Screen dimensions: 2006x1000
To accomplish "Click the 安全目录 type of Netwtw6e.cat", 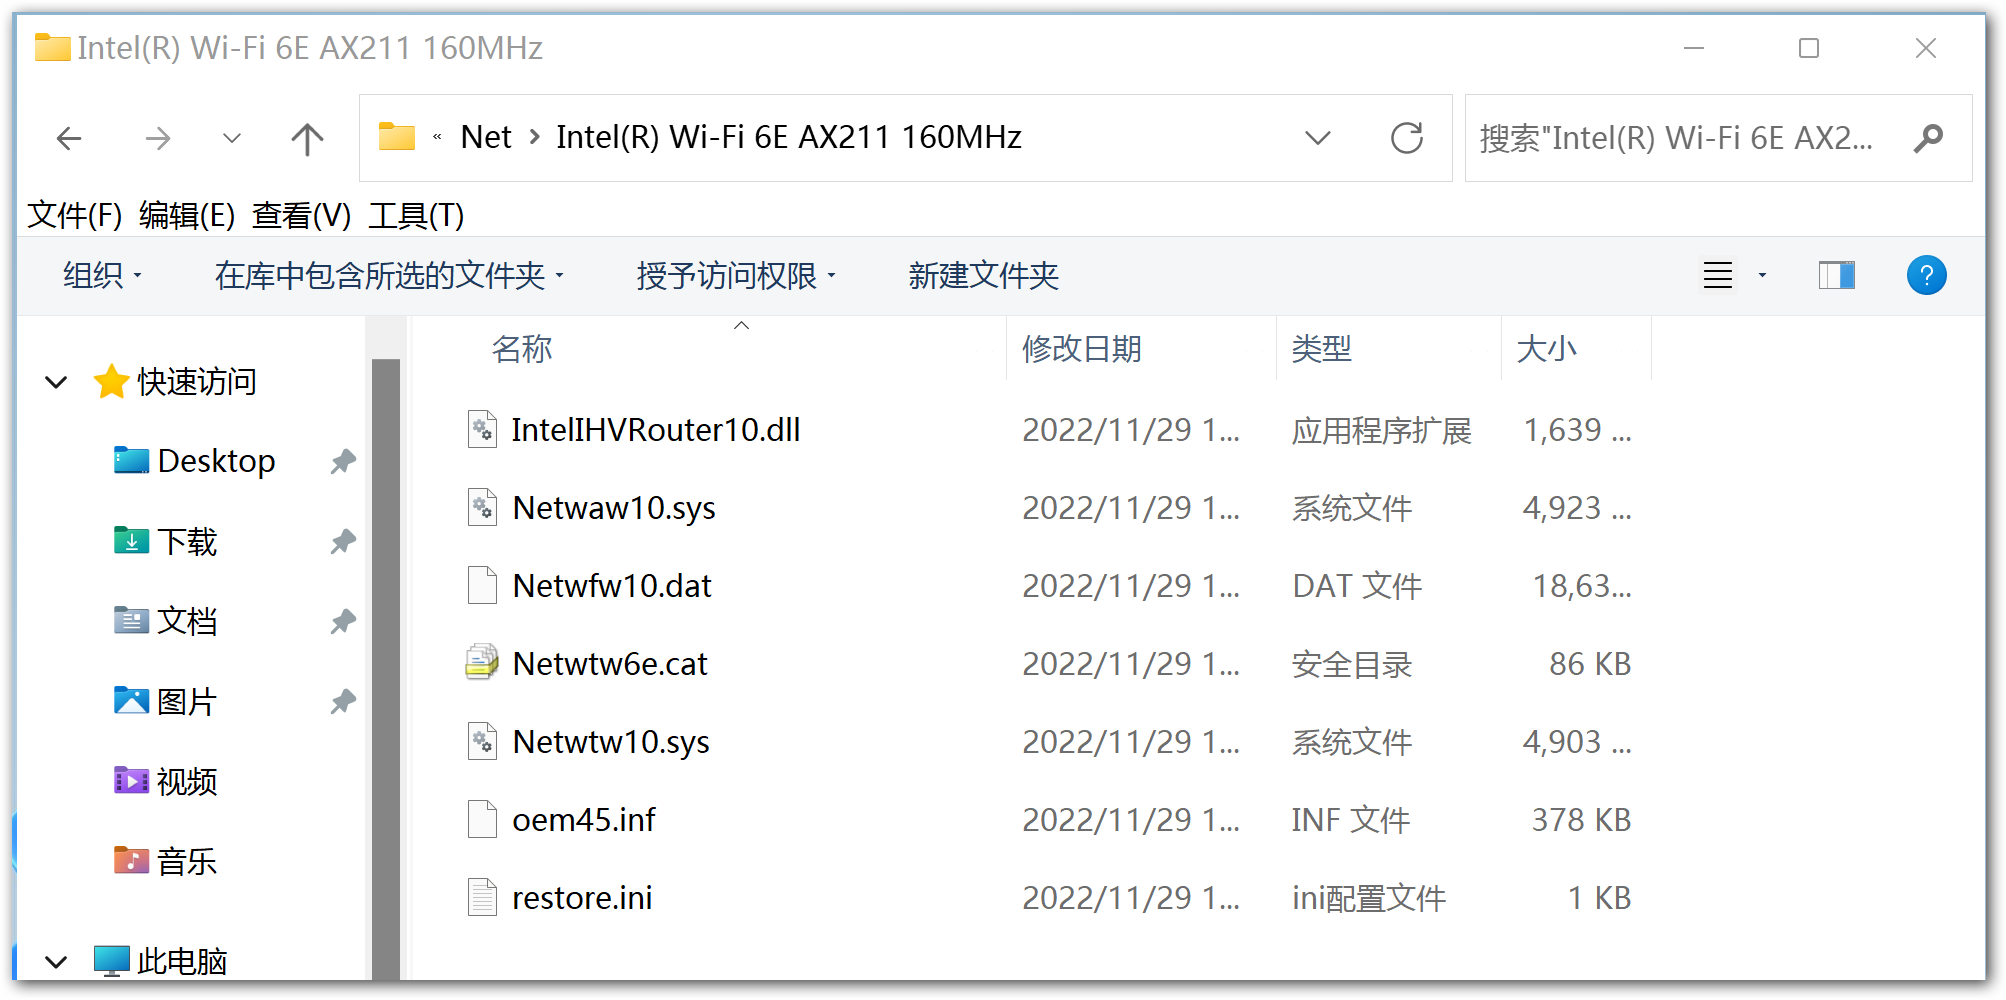I will (x=1351, y=664).
